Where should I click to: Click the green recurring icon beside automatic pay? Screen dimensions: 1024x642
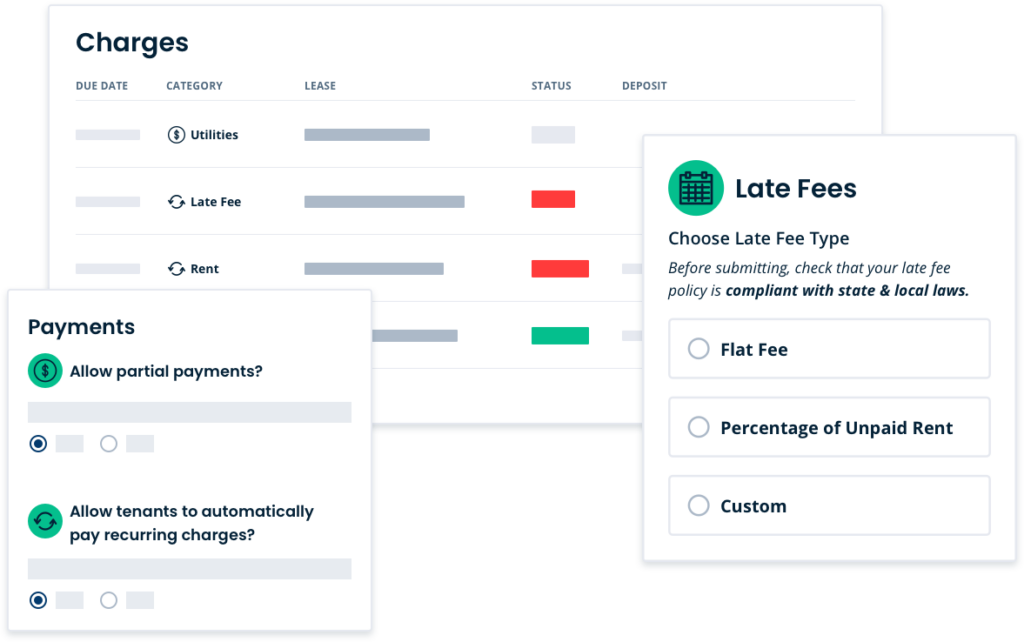click(x=45, y=521)
